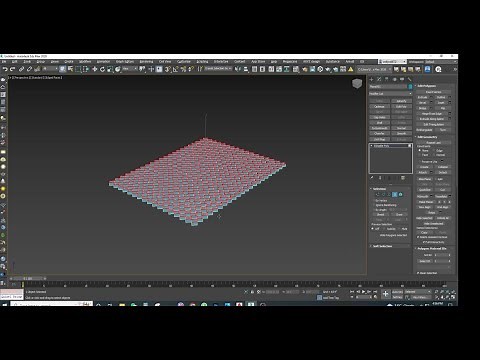480x360 pixels.
Task: Click the ViewCube in viewport corner
Action: [x=357, y=83]
